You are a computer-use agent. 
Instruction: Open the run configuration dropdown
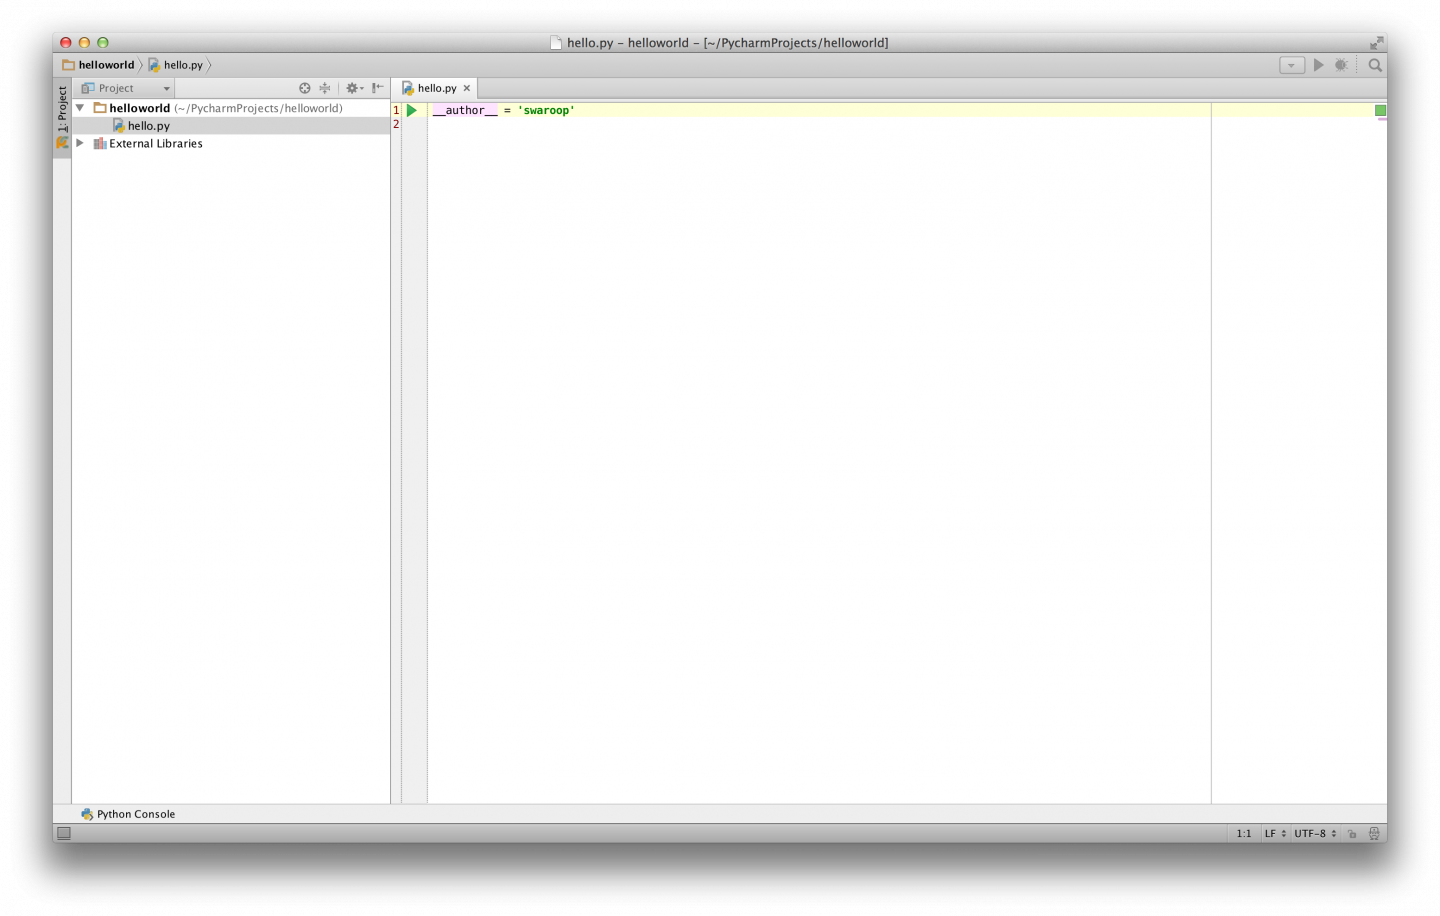[1292, 65]
